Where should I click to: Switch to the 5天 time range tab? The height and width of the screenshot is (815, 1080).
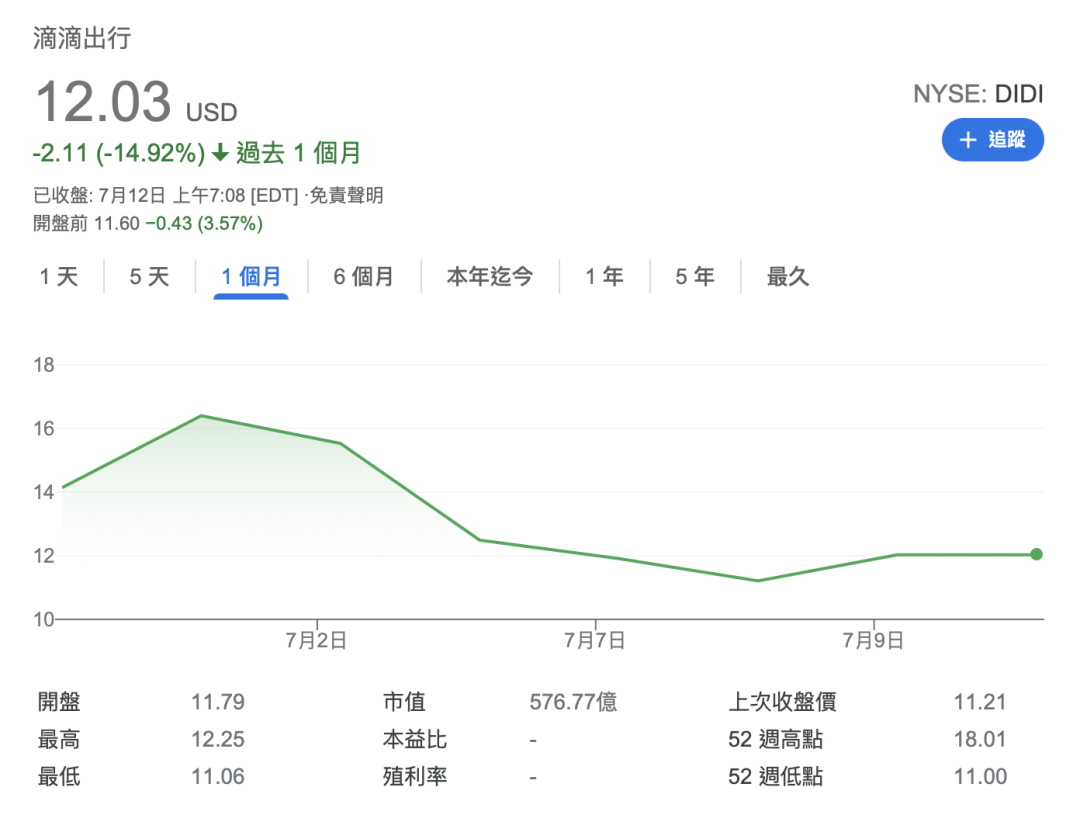pos(148,276)
